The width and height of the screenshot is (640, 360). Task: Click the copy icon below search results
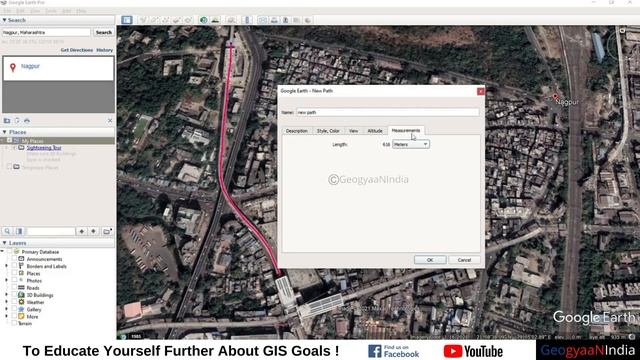click(x=17, y=120)
